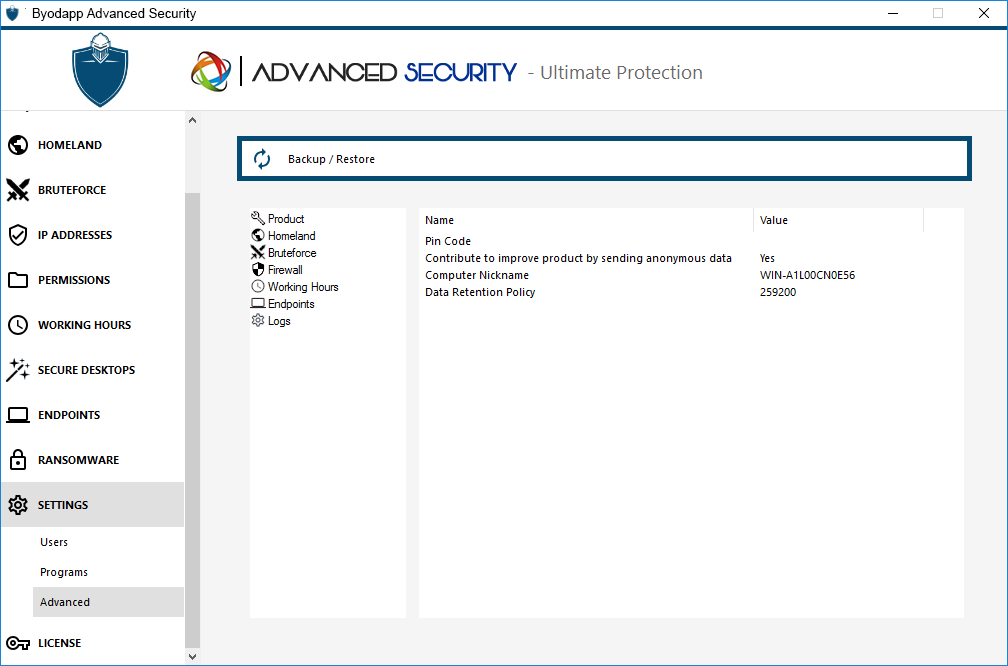This screenshot has height=666, width=1008.
Task: Click the Yes value cell
Action: point(768,258)
